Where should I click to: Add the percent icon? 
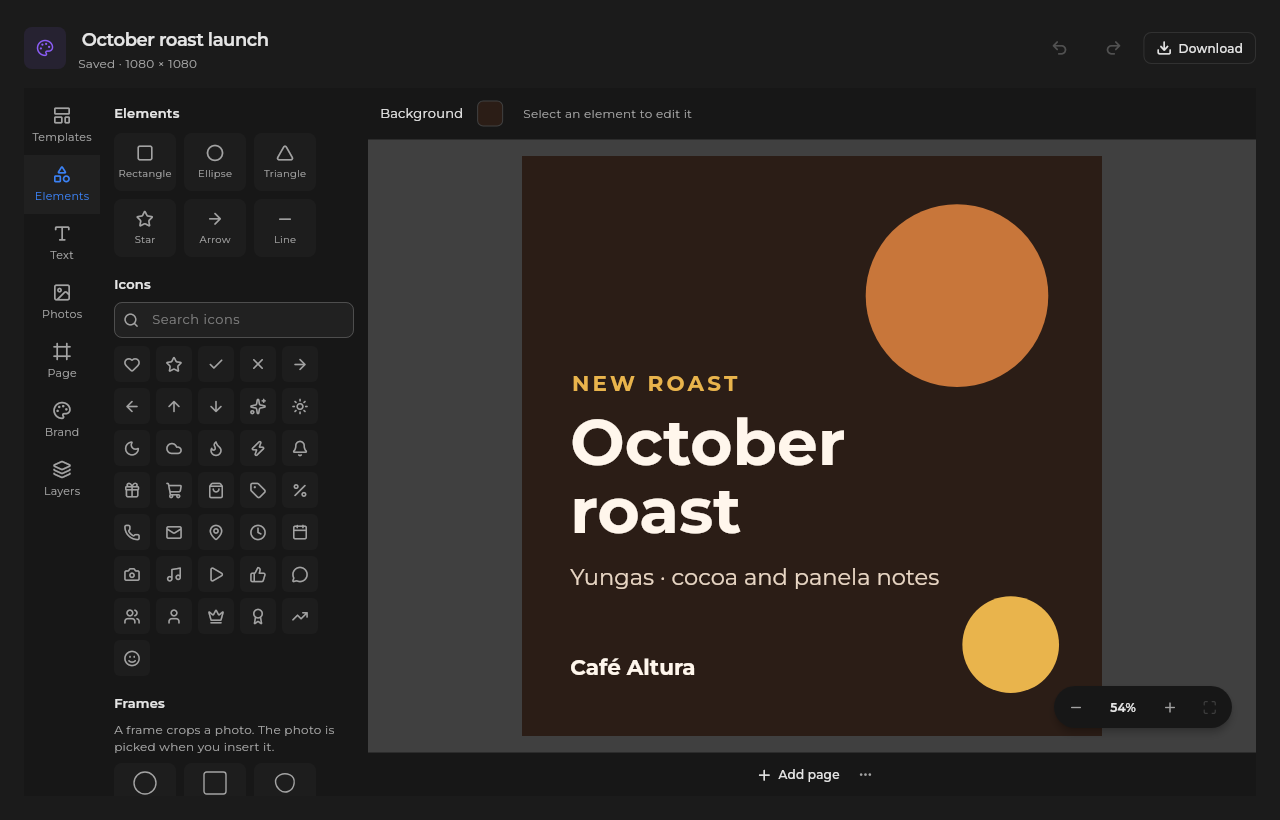[300, 490]
